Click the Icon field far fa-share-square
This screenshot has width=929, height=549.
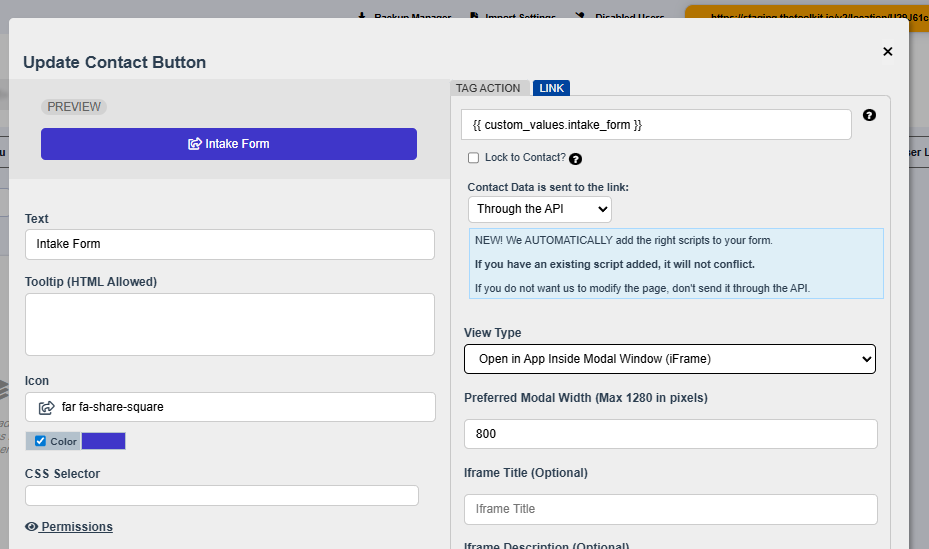point(230,407)
